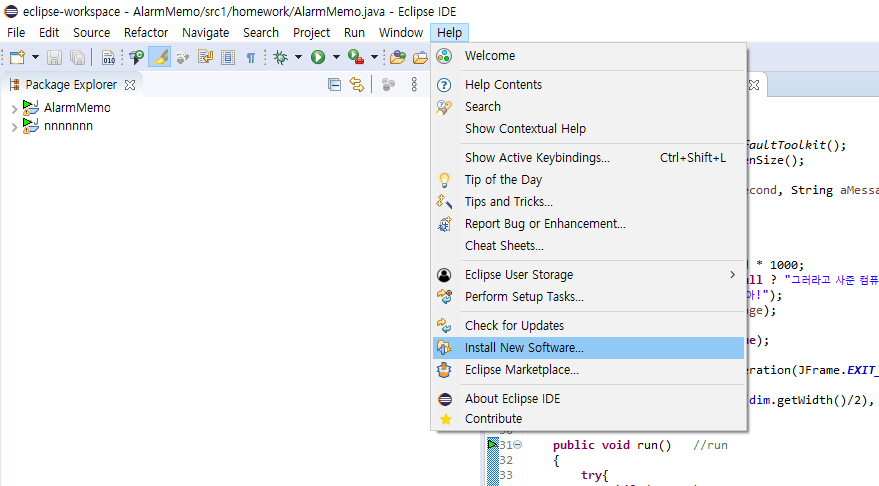The height and width of the screenshot is (486, 879).
Task: Toggle Word Wrap toolbar icon
Action: 206,57
